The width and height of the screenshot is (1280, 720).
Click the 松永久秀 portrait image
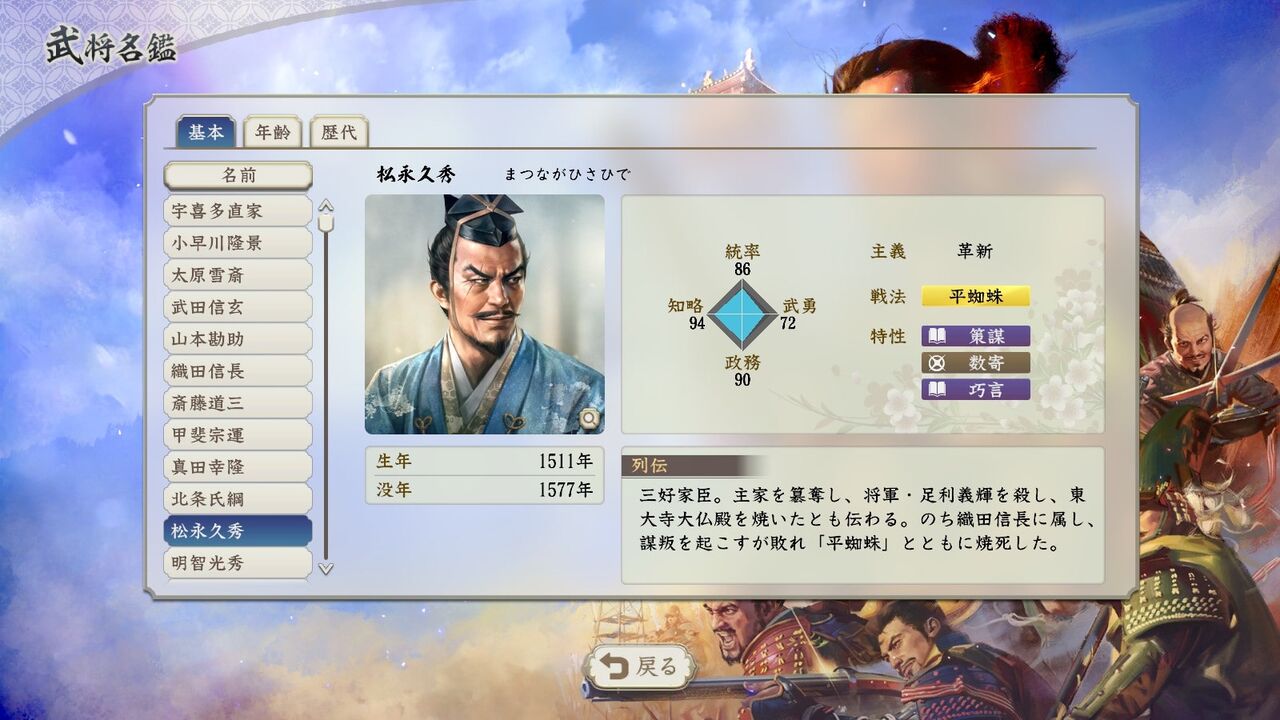484,314
